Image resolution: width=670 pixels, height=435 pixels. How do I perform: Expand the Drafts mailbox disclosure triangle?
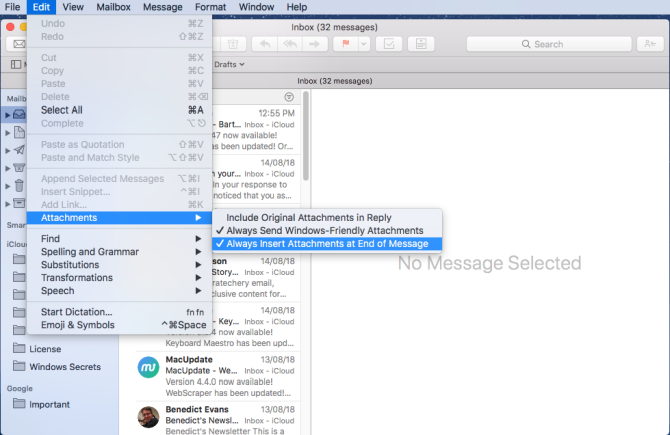pyautogui.click(x=8, y=133)
